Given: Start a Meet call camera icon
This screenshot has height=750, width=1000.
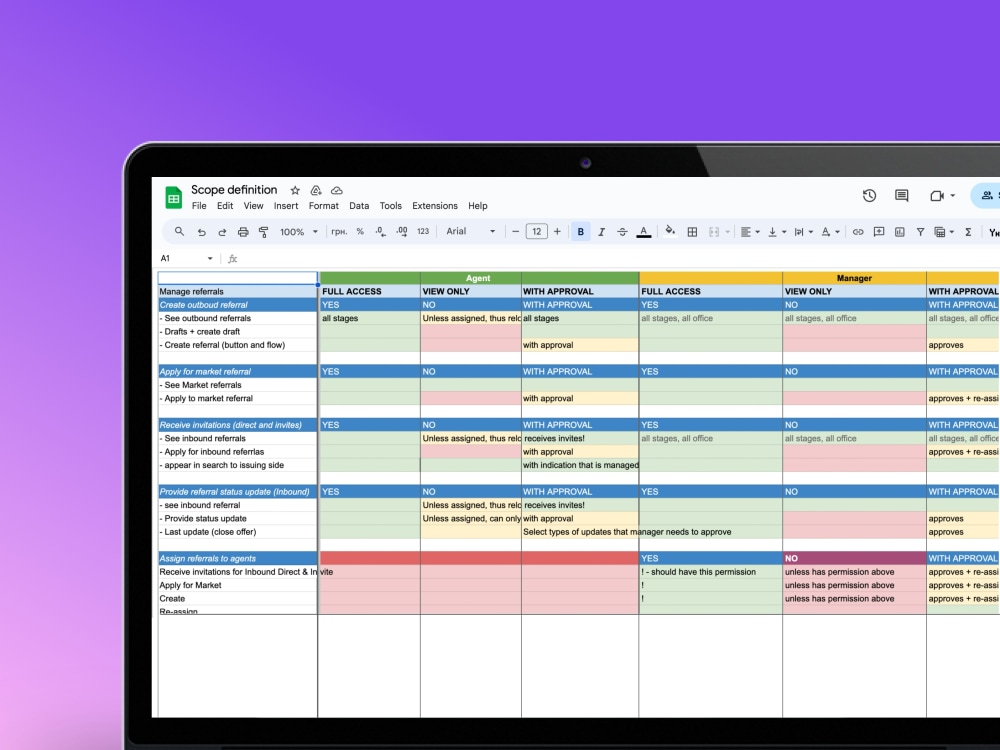Looking at the screenshot, I should 936,196.
